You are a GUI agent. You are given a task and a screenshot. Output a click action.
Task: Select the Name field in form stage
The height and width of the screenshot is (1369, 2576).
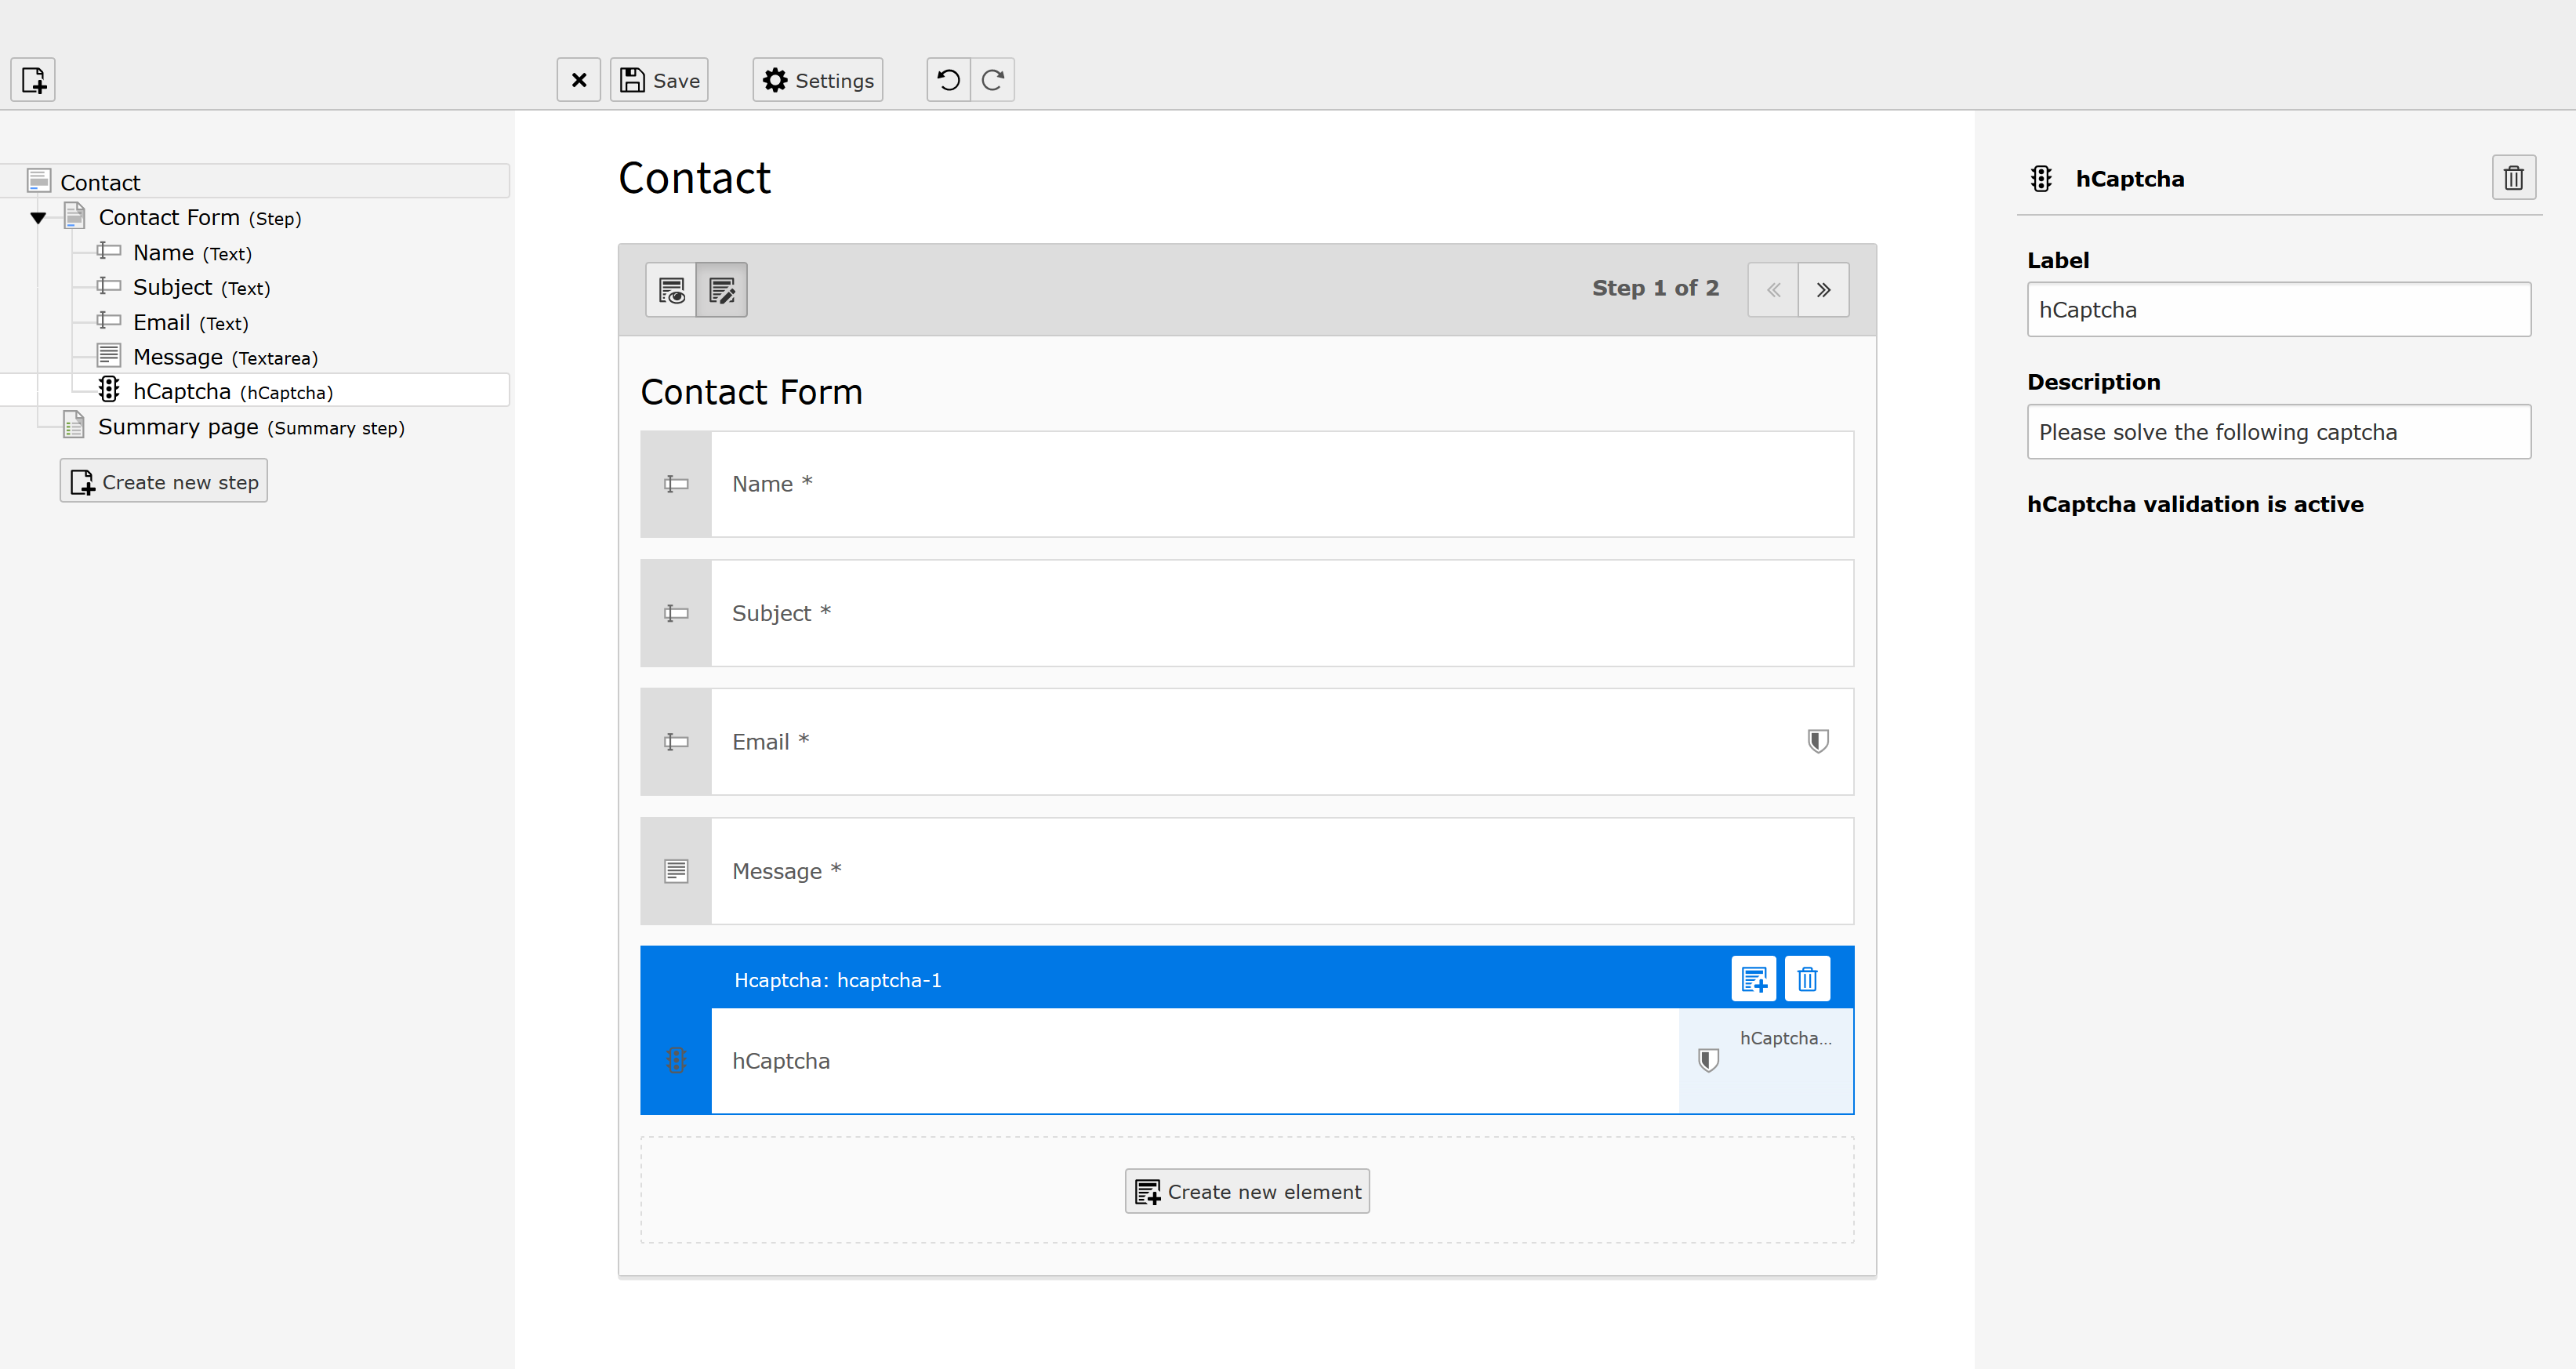[1247, 484]
